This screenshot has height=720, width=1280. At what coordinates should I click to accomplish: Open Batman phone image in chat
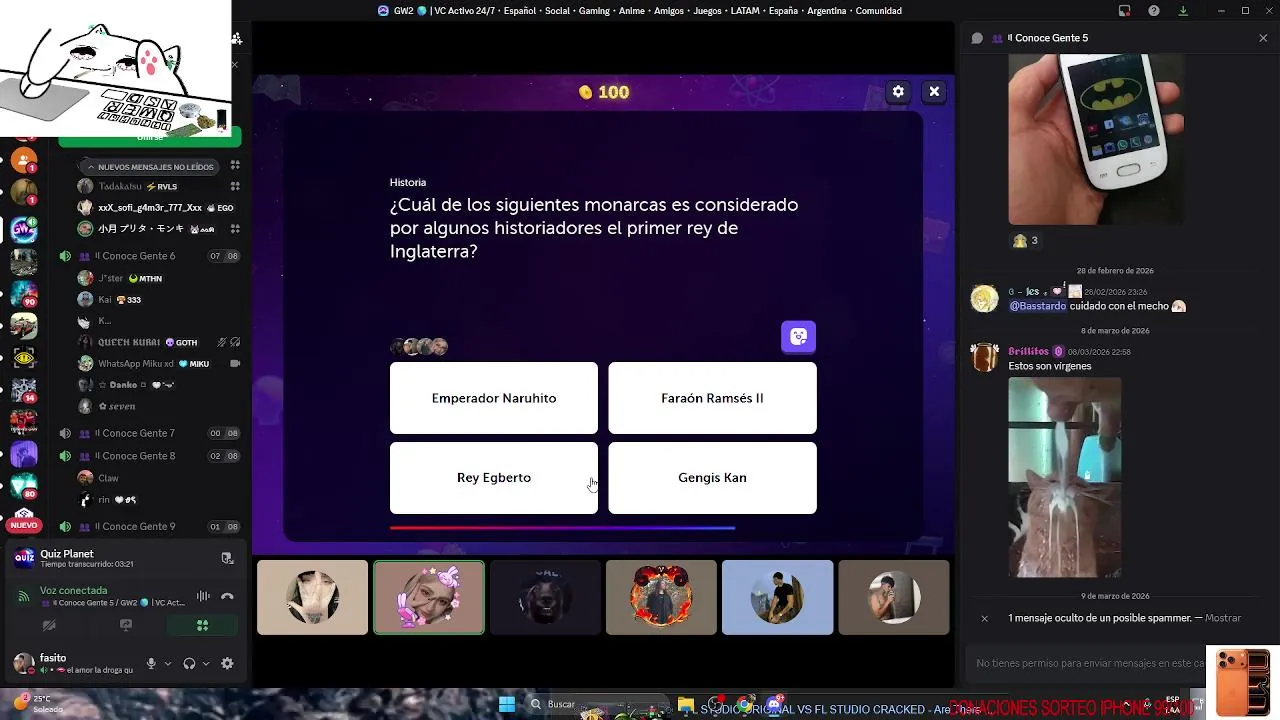click(x=1096, y=139)
